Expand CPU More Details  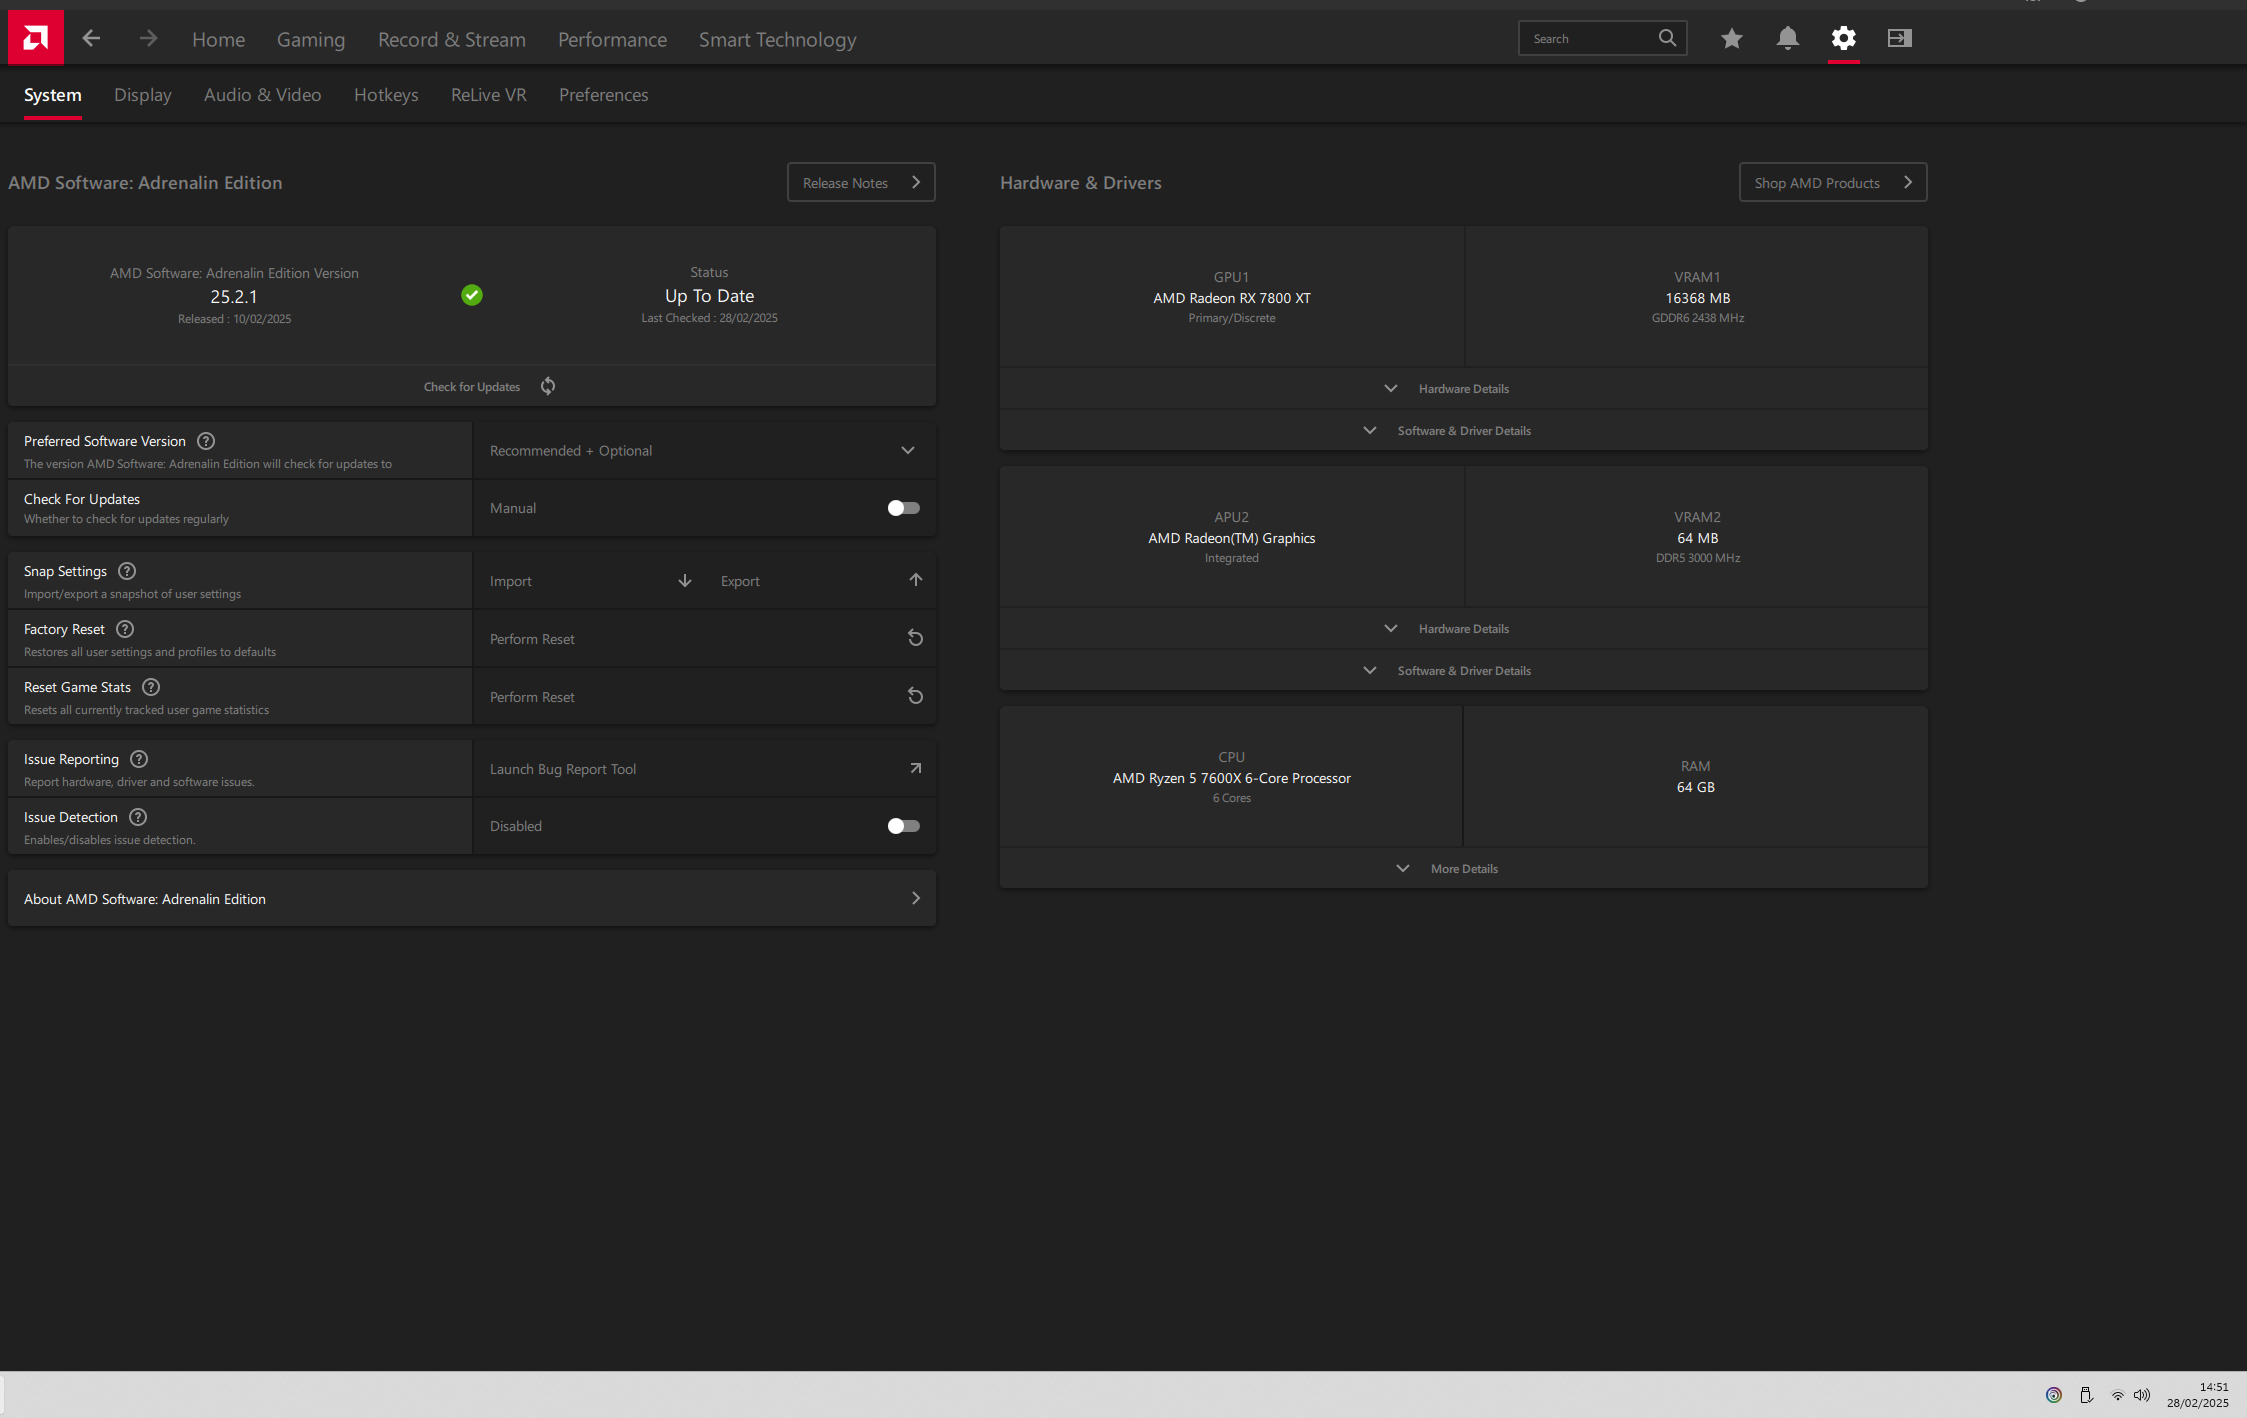[1463, 868]
